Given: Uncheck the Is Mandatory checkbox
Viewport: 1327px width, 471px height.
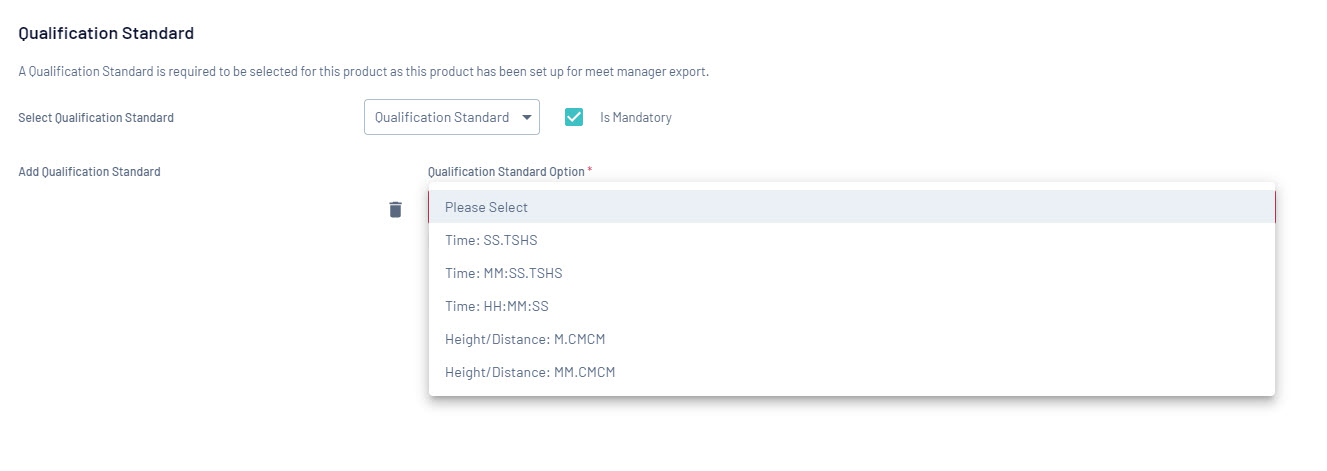Looking at the screenshot, I should point(574,117).
